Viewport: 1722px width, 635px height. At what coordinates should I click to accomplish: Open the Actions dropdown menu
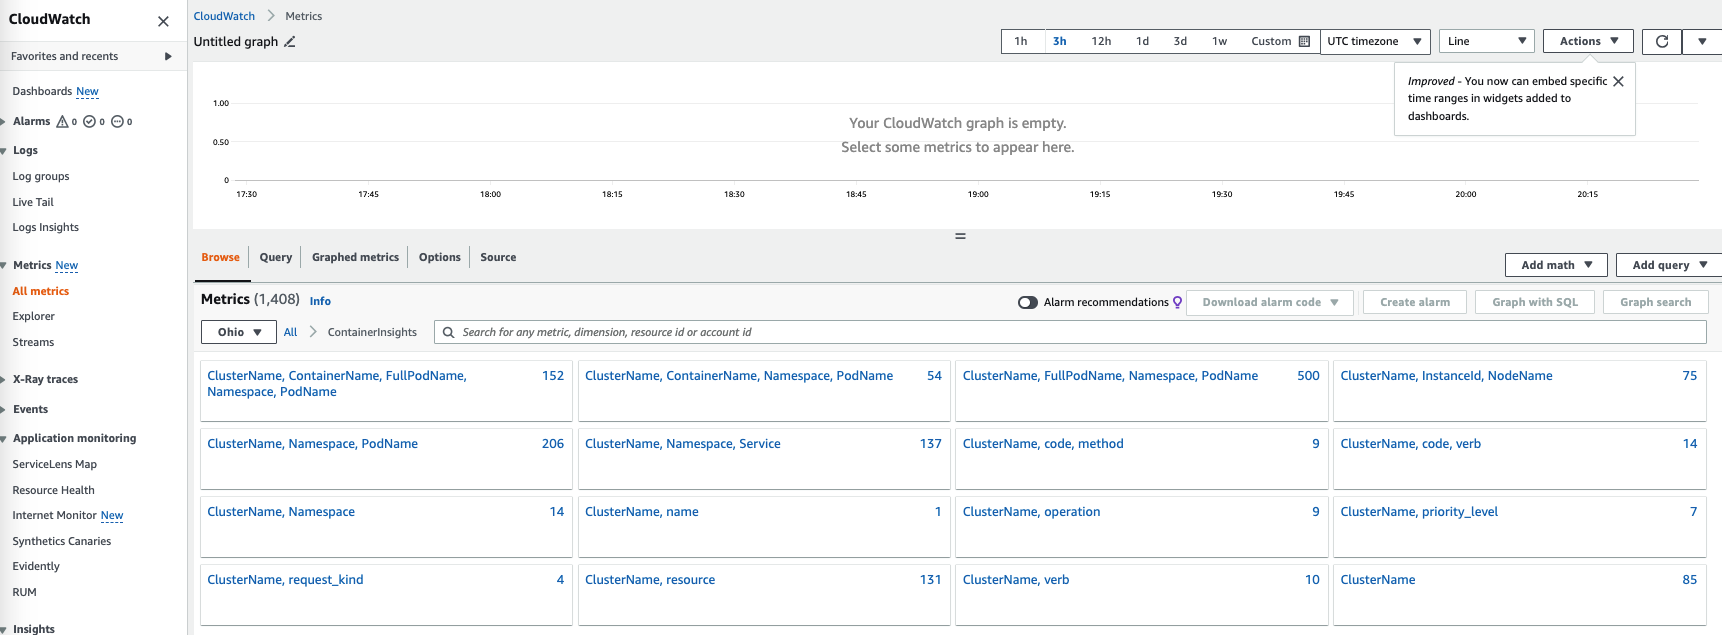coord(1588,41)
